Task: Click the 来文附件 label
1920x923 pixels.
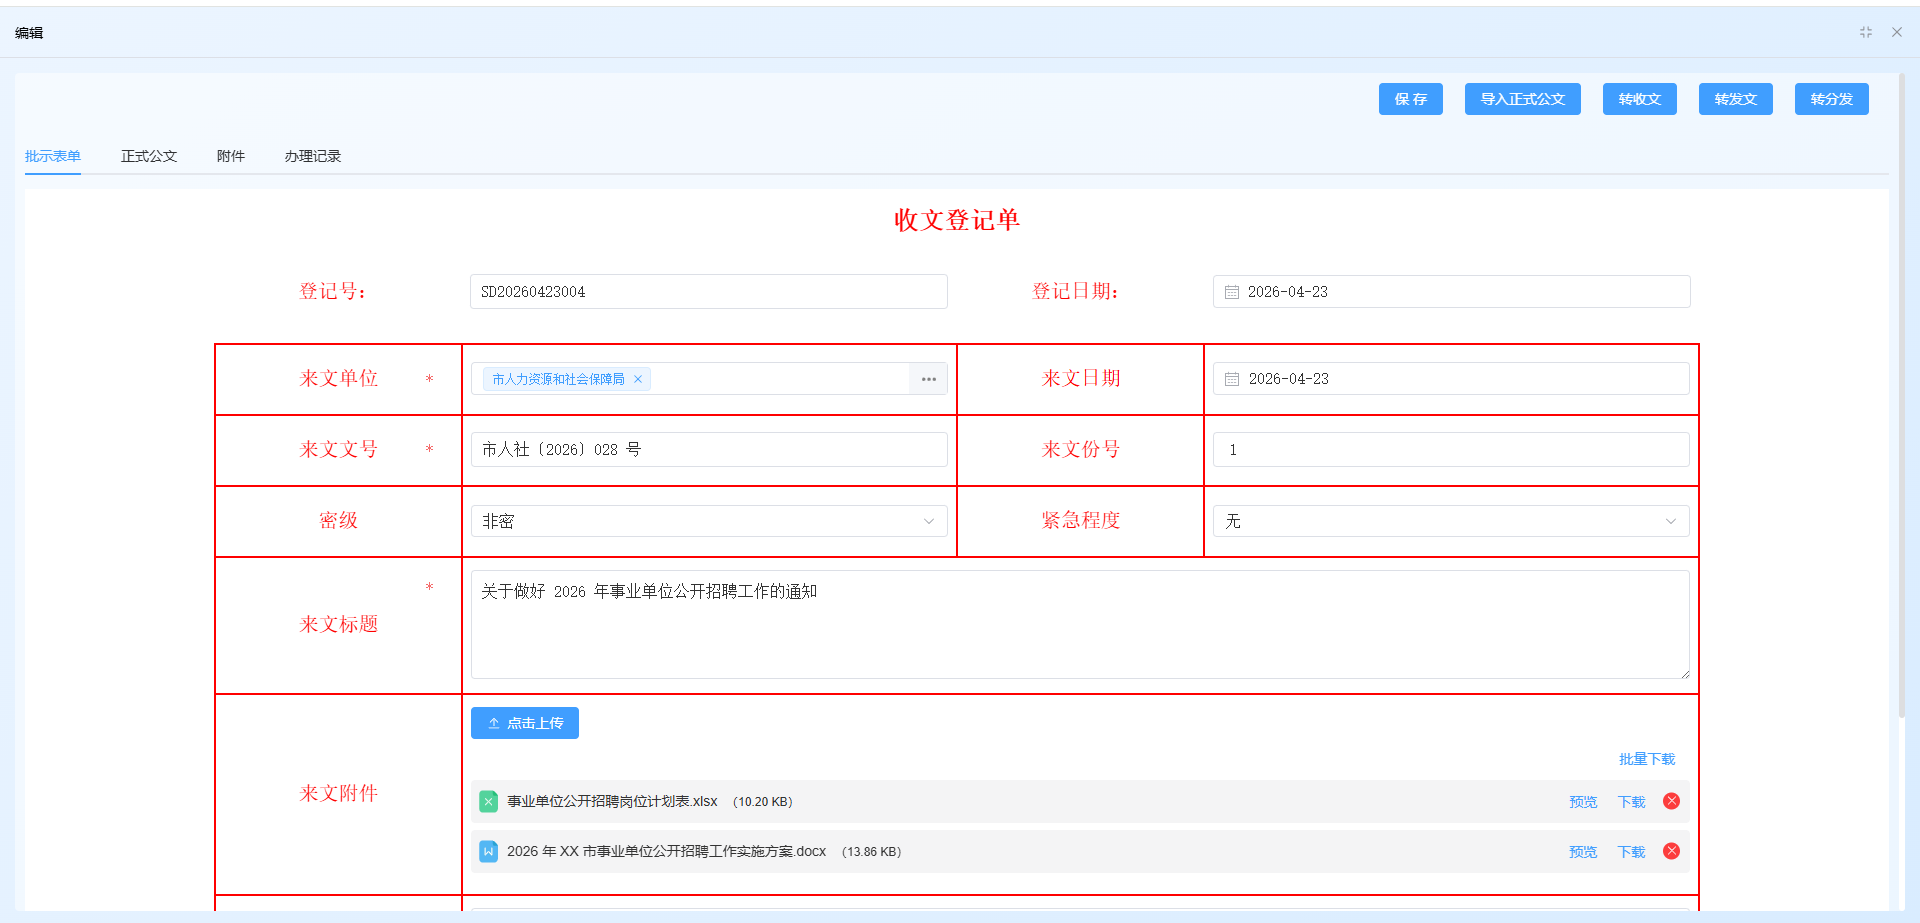Action: point(339,794)
